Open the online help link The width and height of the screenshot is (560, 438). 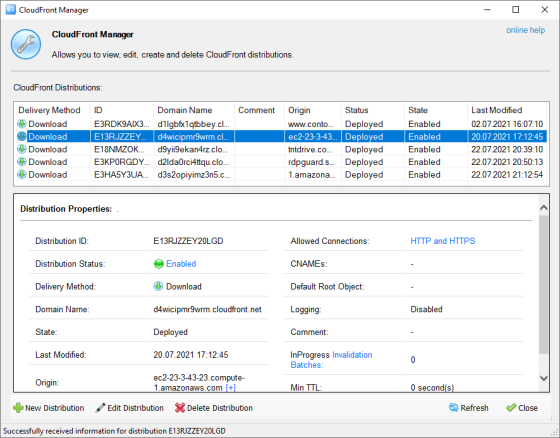pos(525,30)
